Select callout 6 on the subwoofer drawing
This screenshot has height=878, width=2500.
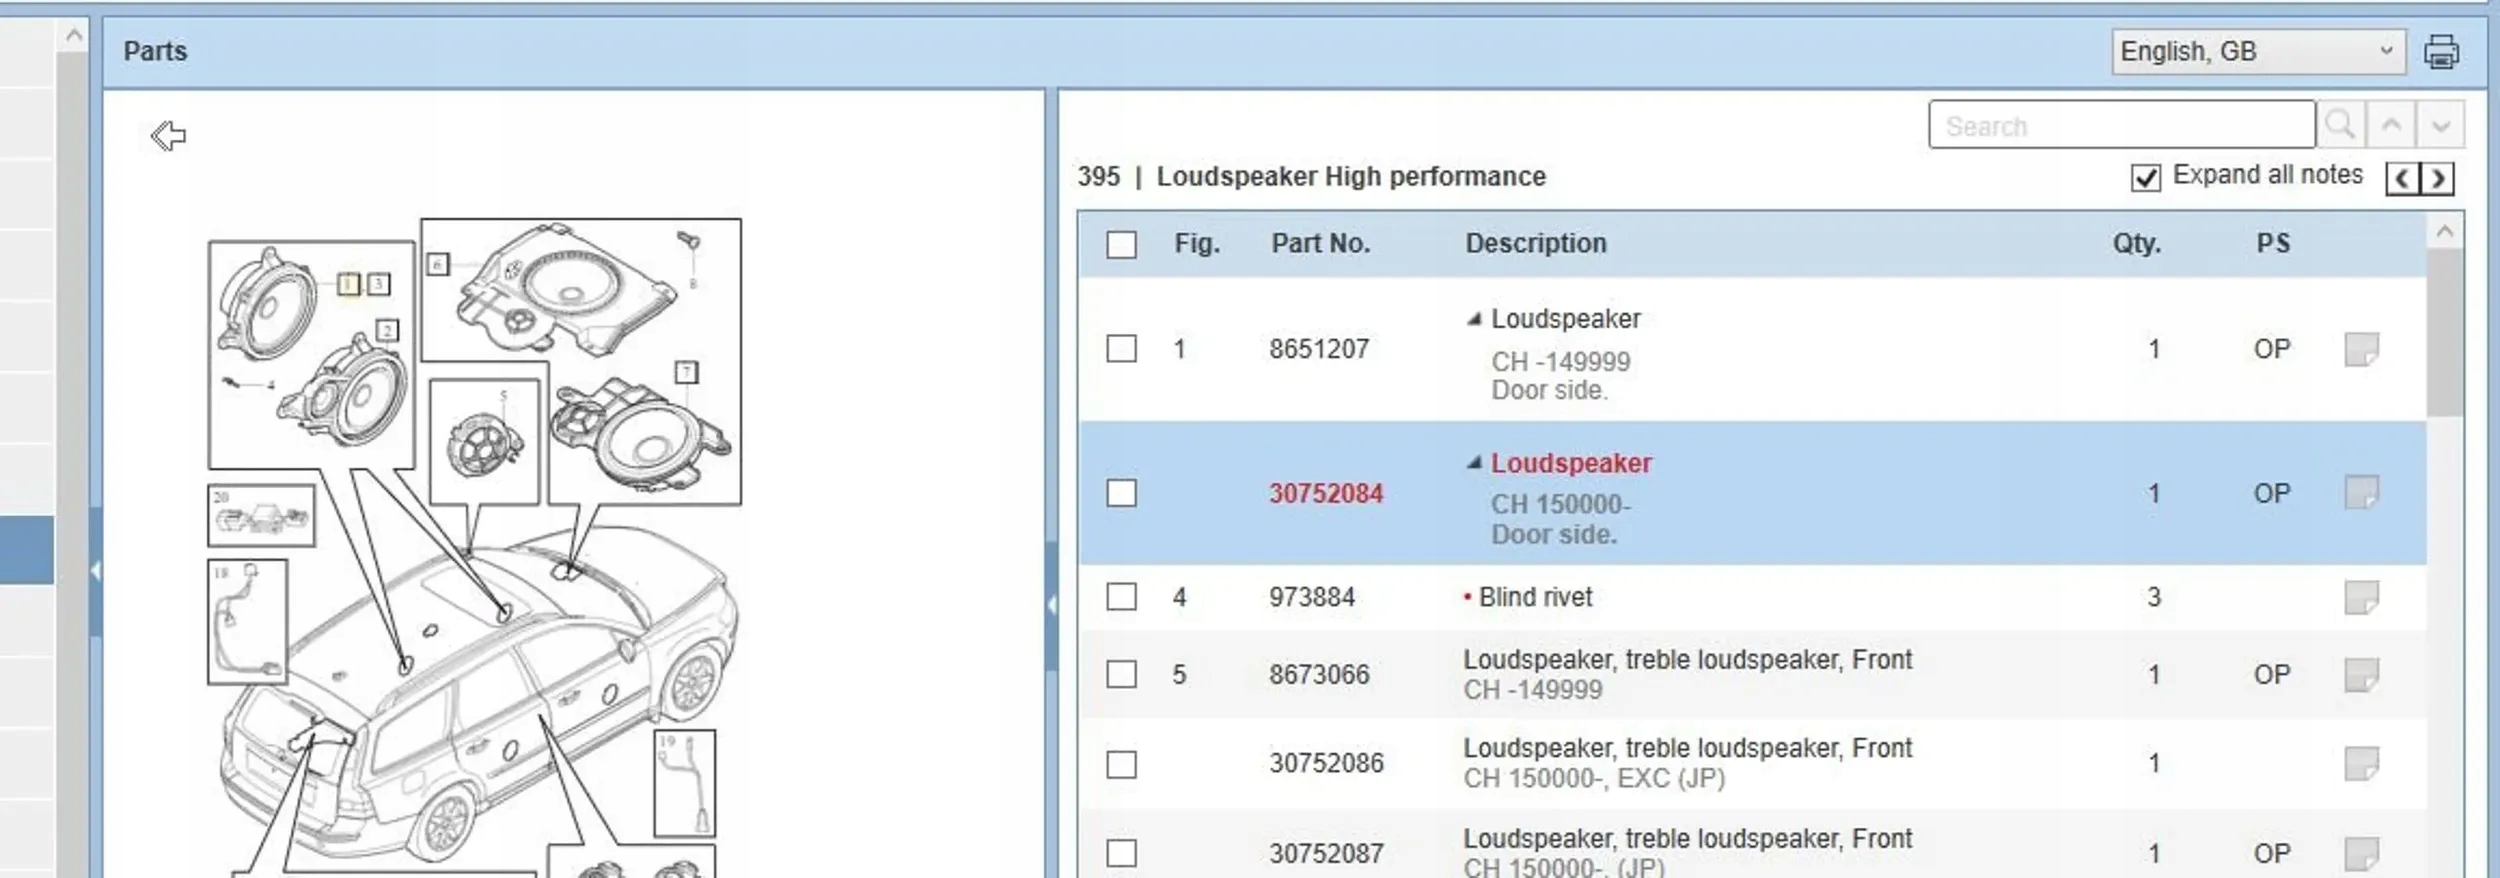(x=438, y=264)
